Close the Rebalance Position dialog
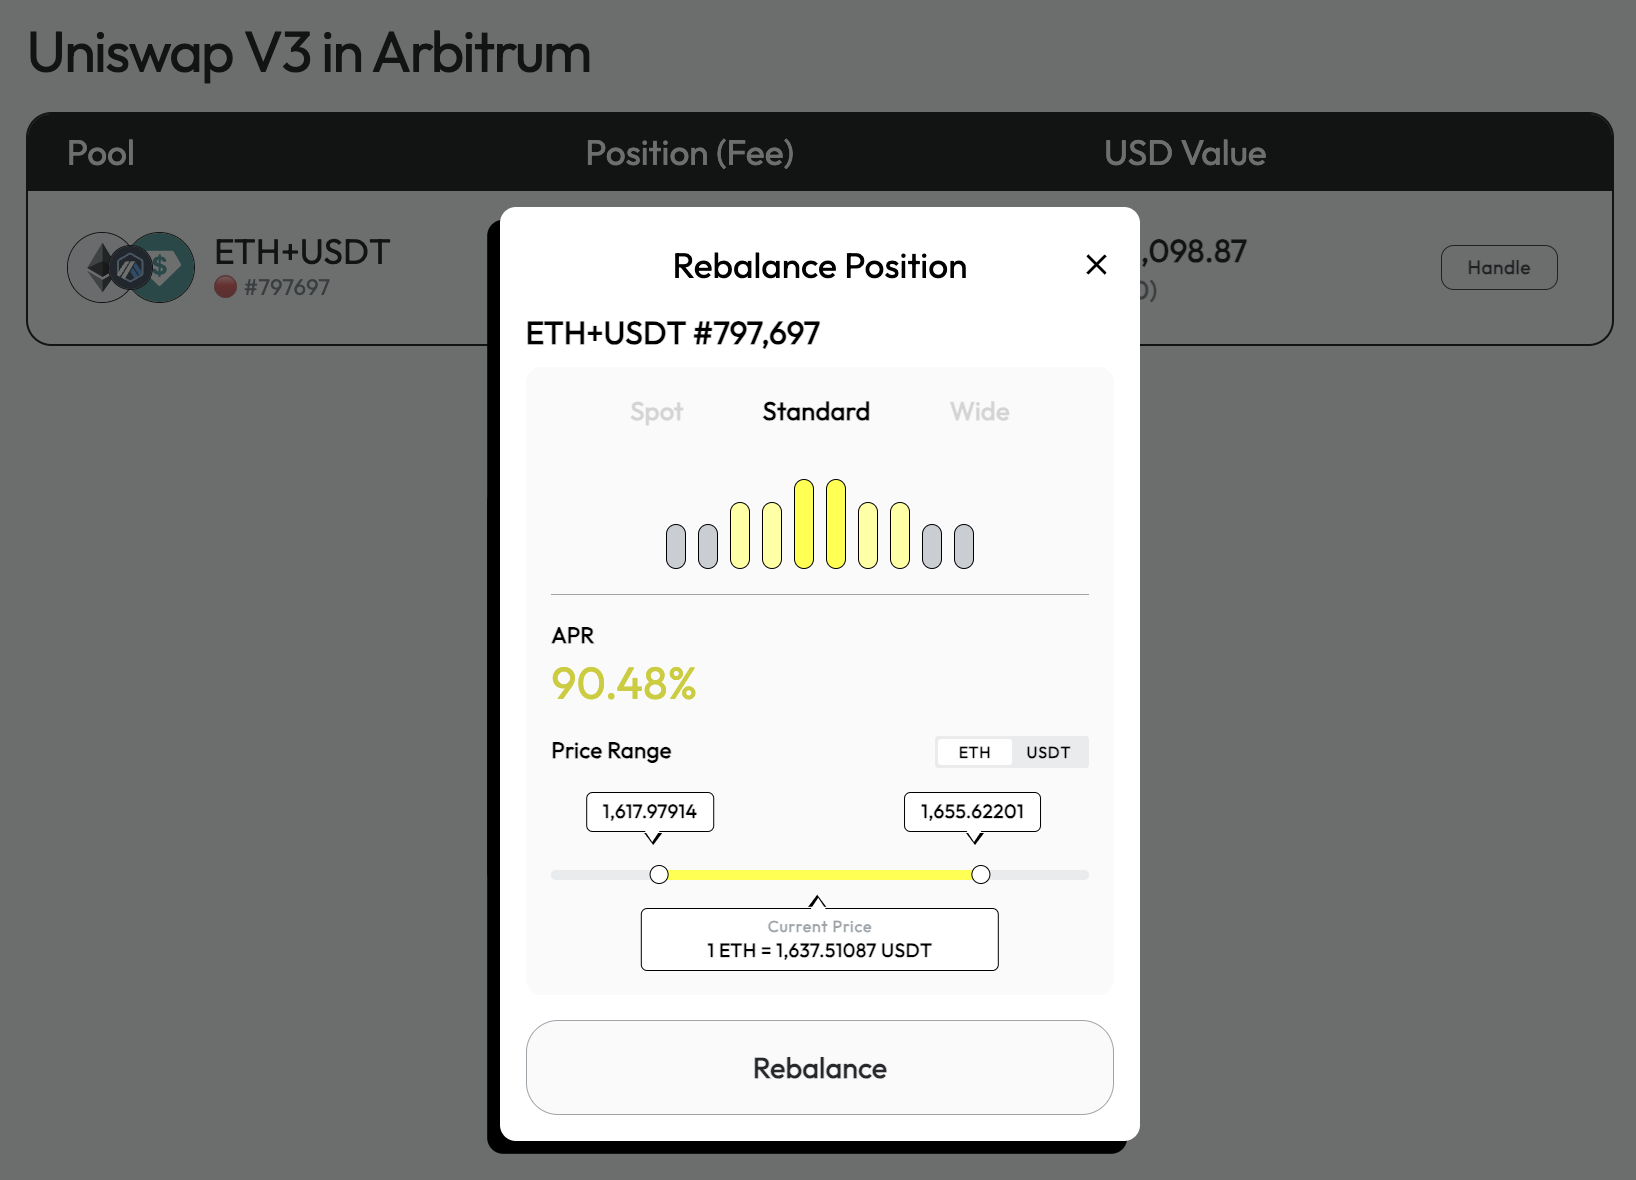 click(1096, 265)
